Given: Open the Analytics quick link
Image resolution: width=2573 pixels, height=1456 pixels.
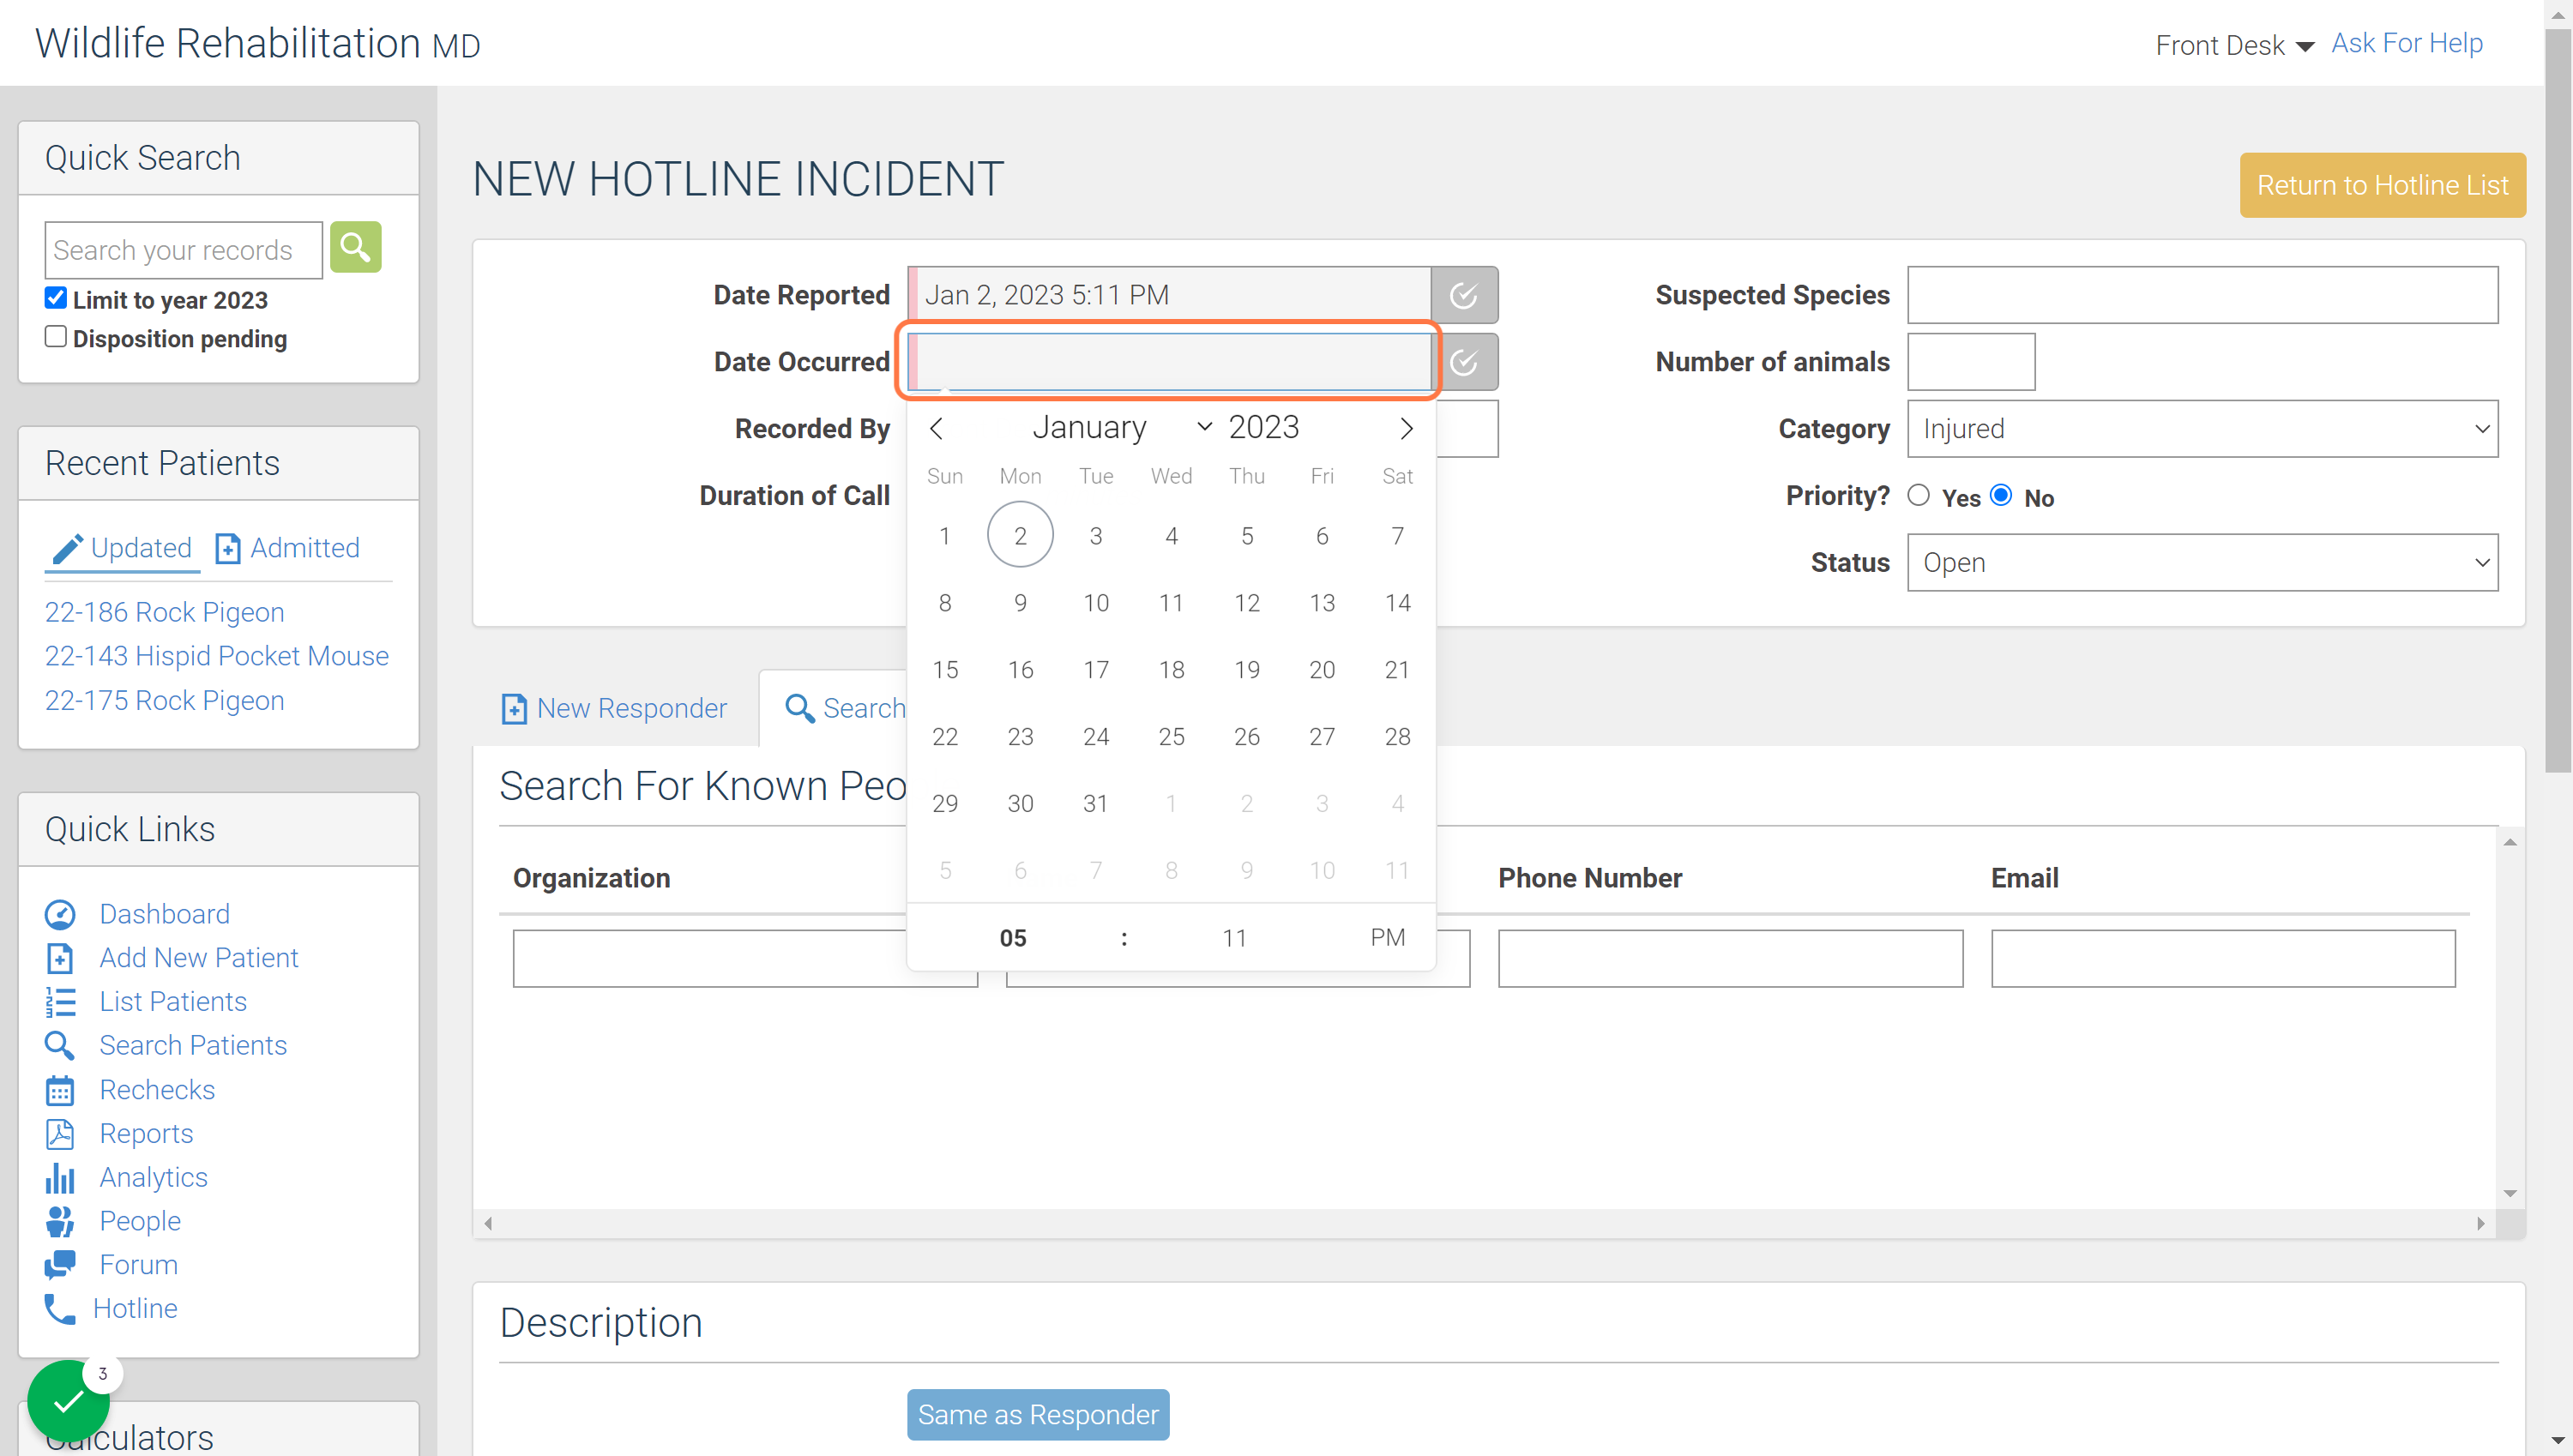Looking at the screenshot, I should tap(153, 1177).
